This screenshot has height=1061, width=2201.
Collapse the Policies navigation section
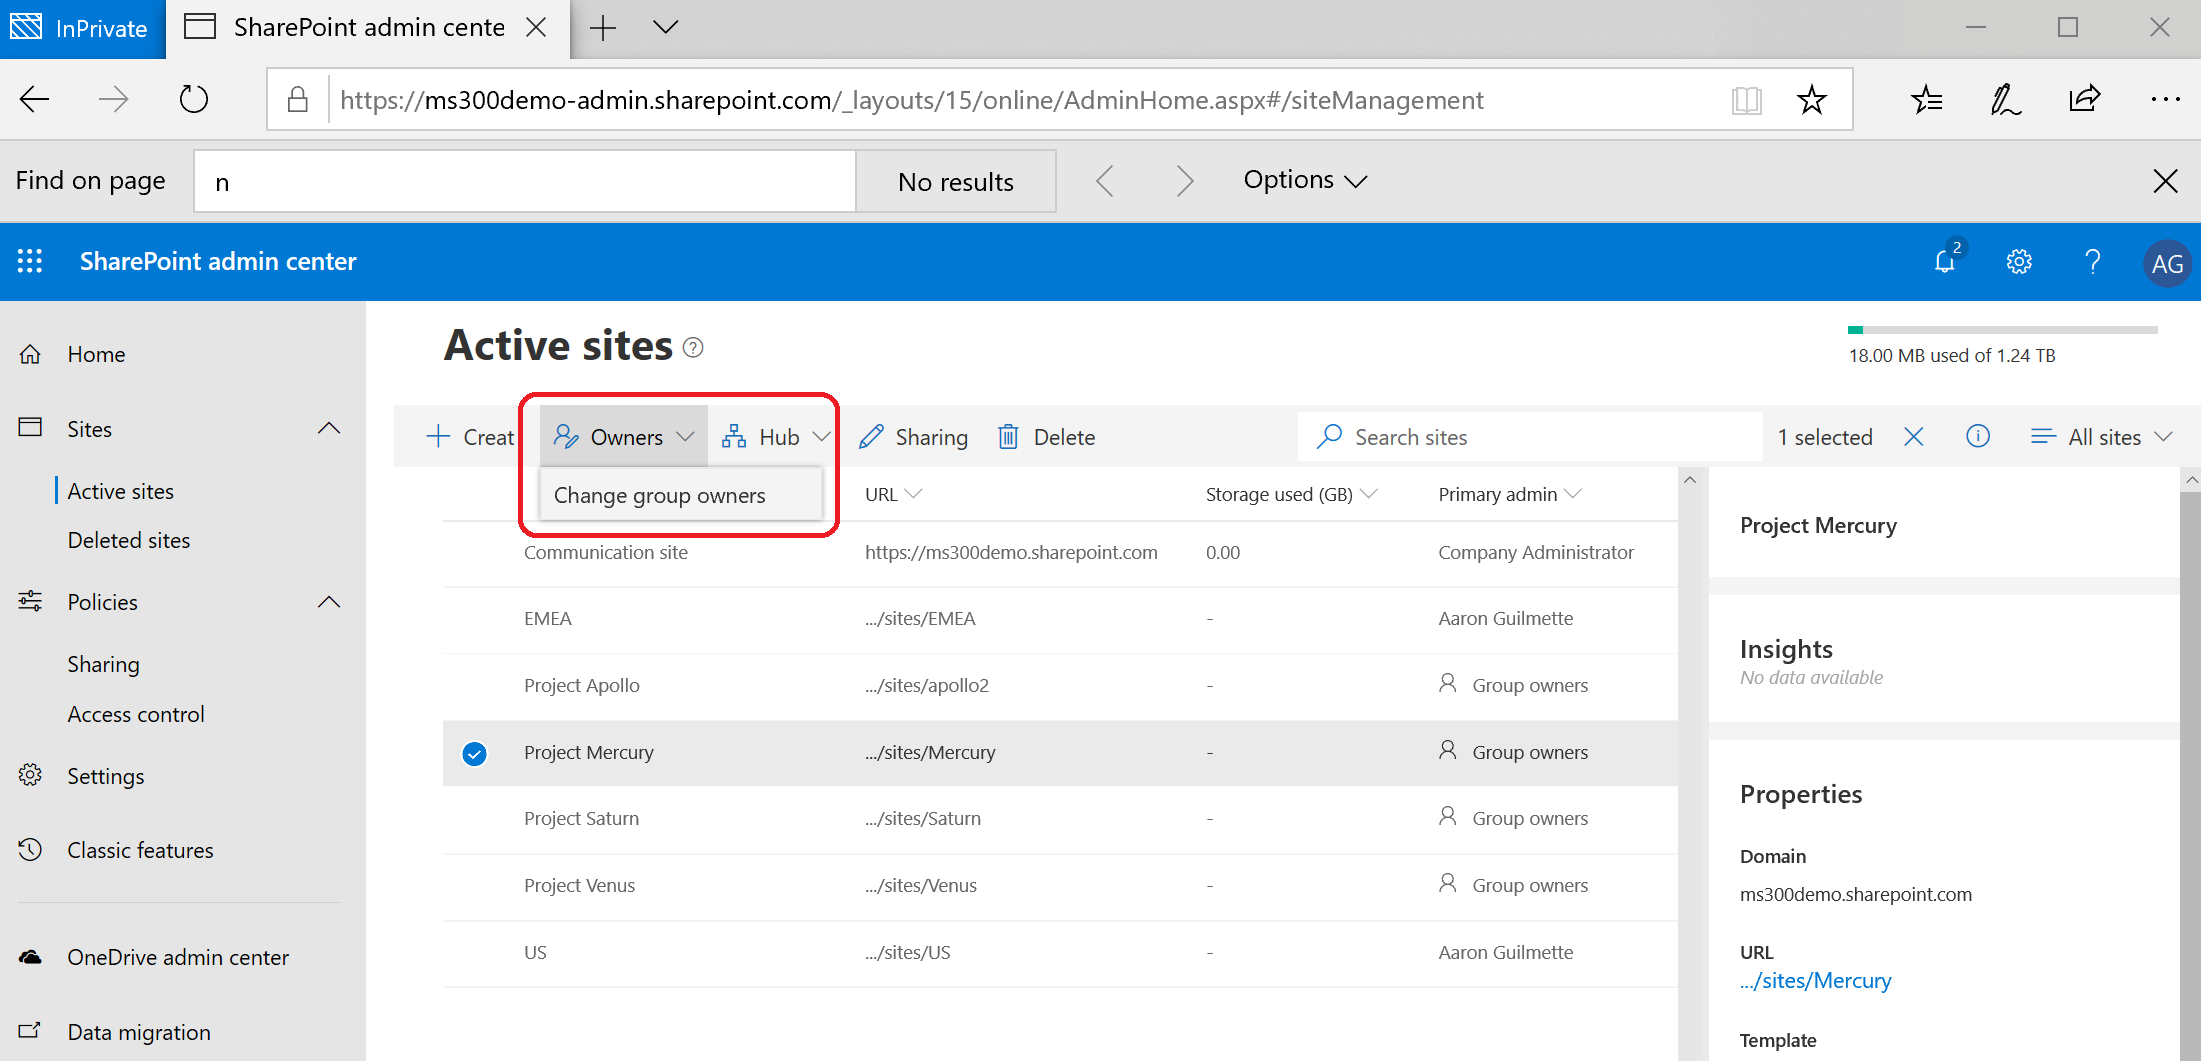(x=328, y=602)
